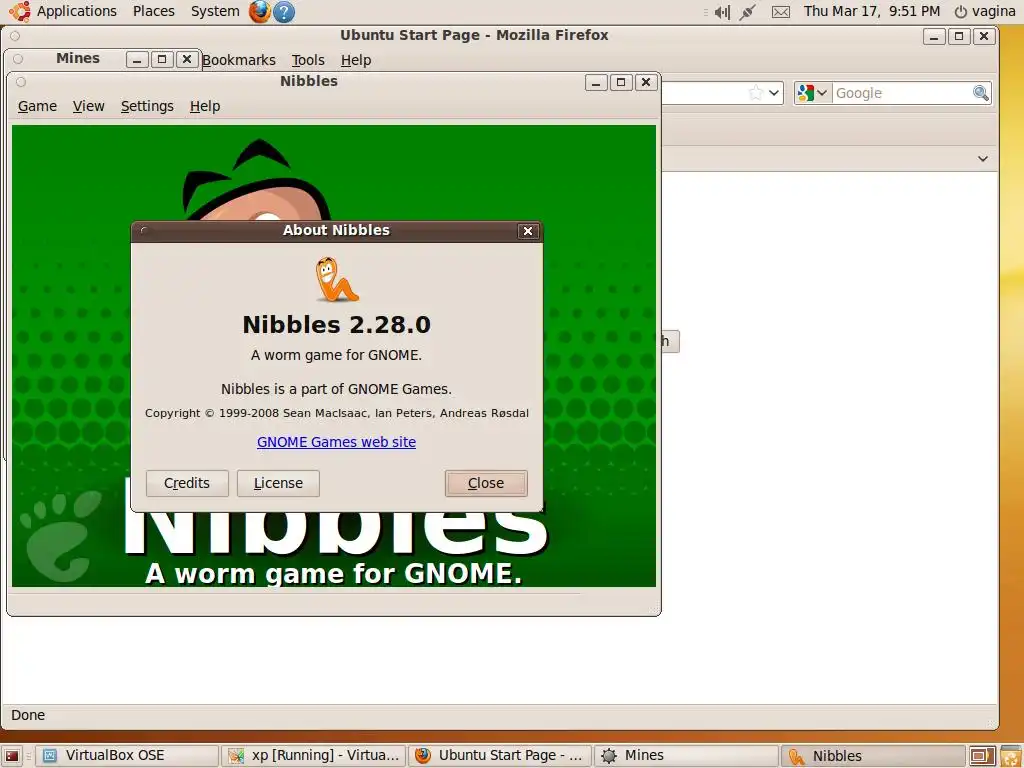Screen dimensions: 1024x768
Task: Open the Help icon in the top panel
Action: tap(283, 11)
